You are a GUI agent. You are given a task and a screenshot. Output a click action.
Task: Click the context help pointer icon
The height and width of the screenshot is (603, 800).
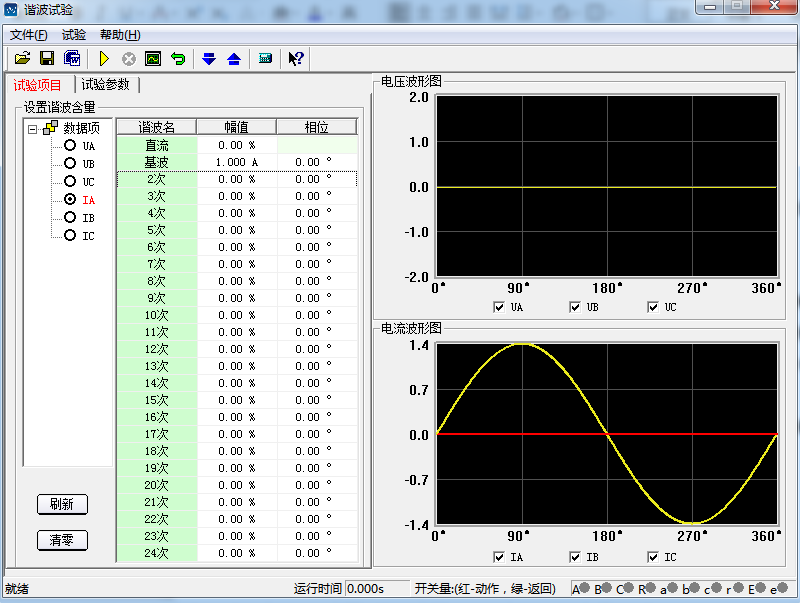(296, 58)
